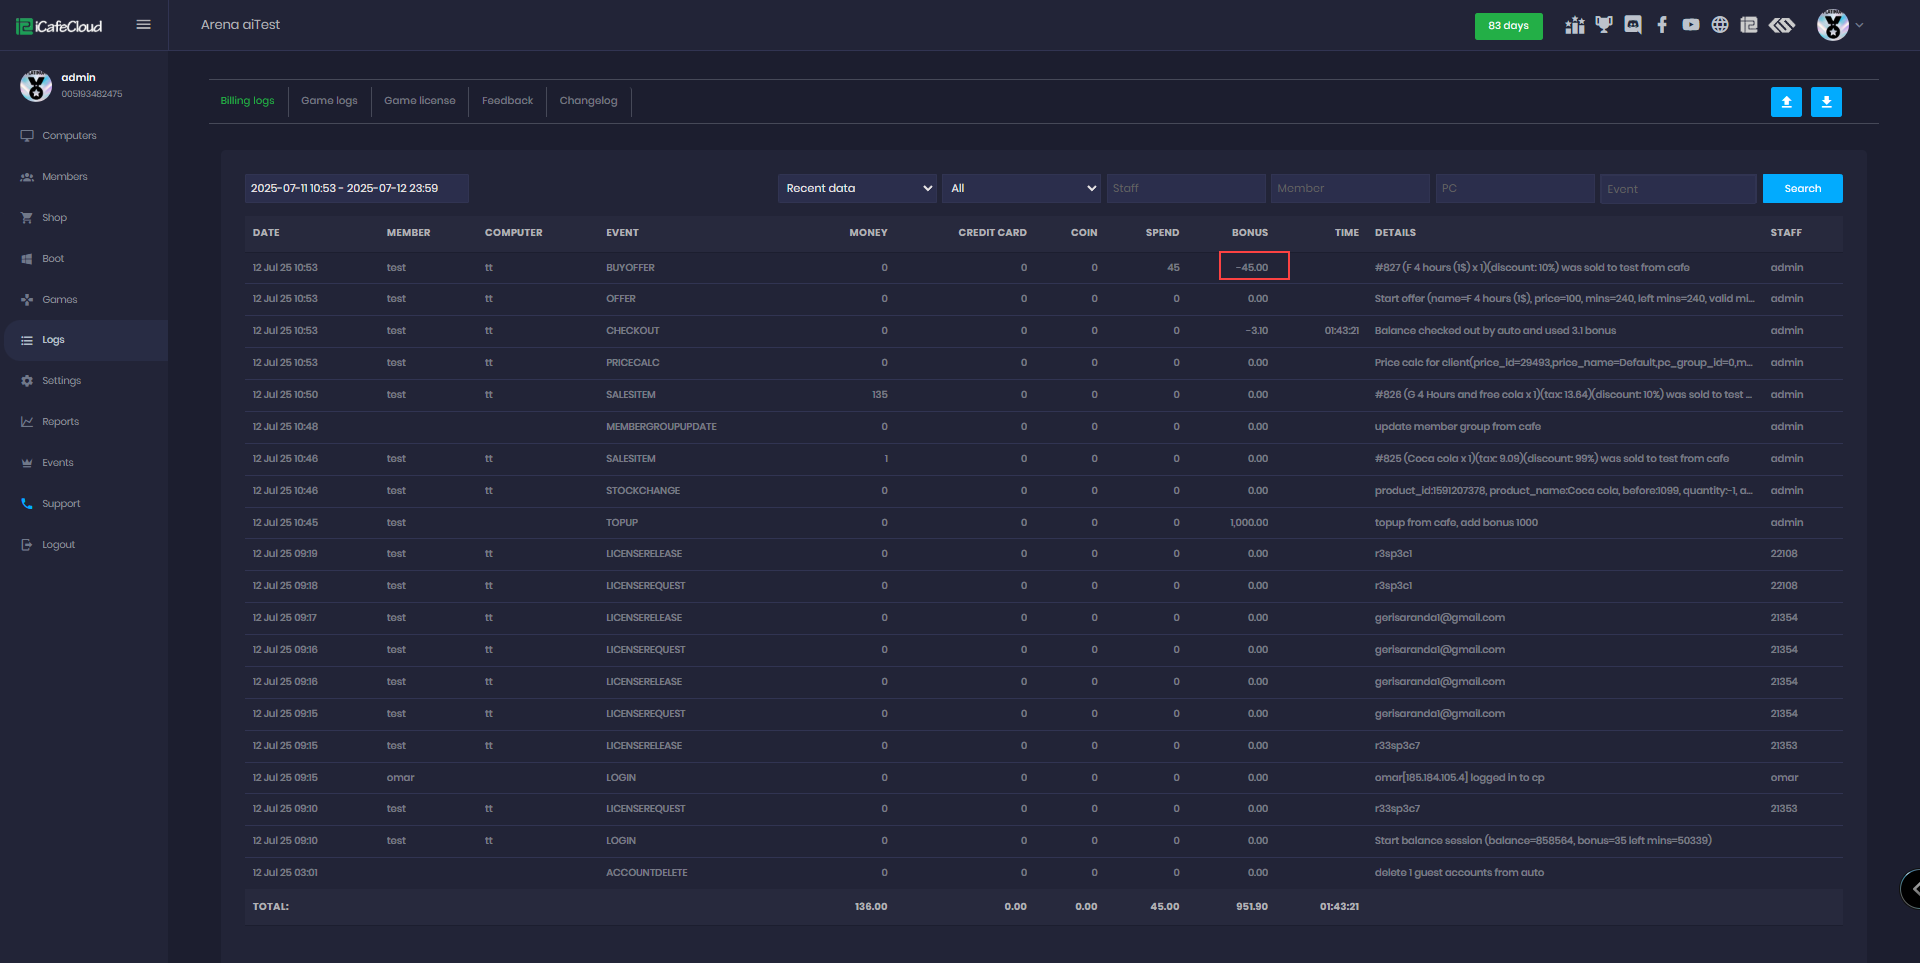Click the trophy icon in header
1920x963 pixels.
pyautogui.click(x=1604, y=25)
